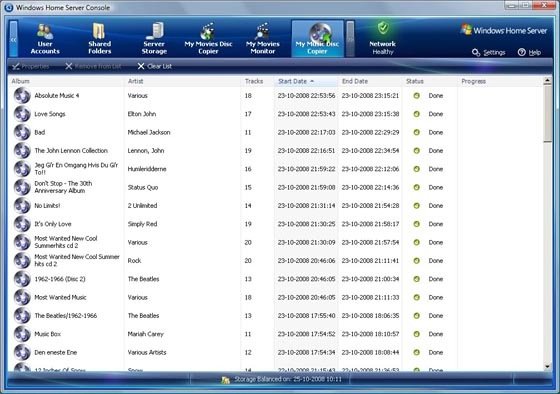This screenshot has width=560, height=394.
Task: Switch to Server Storage tab
Action: (x=154, y=39)
